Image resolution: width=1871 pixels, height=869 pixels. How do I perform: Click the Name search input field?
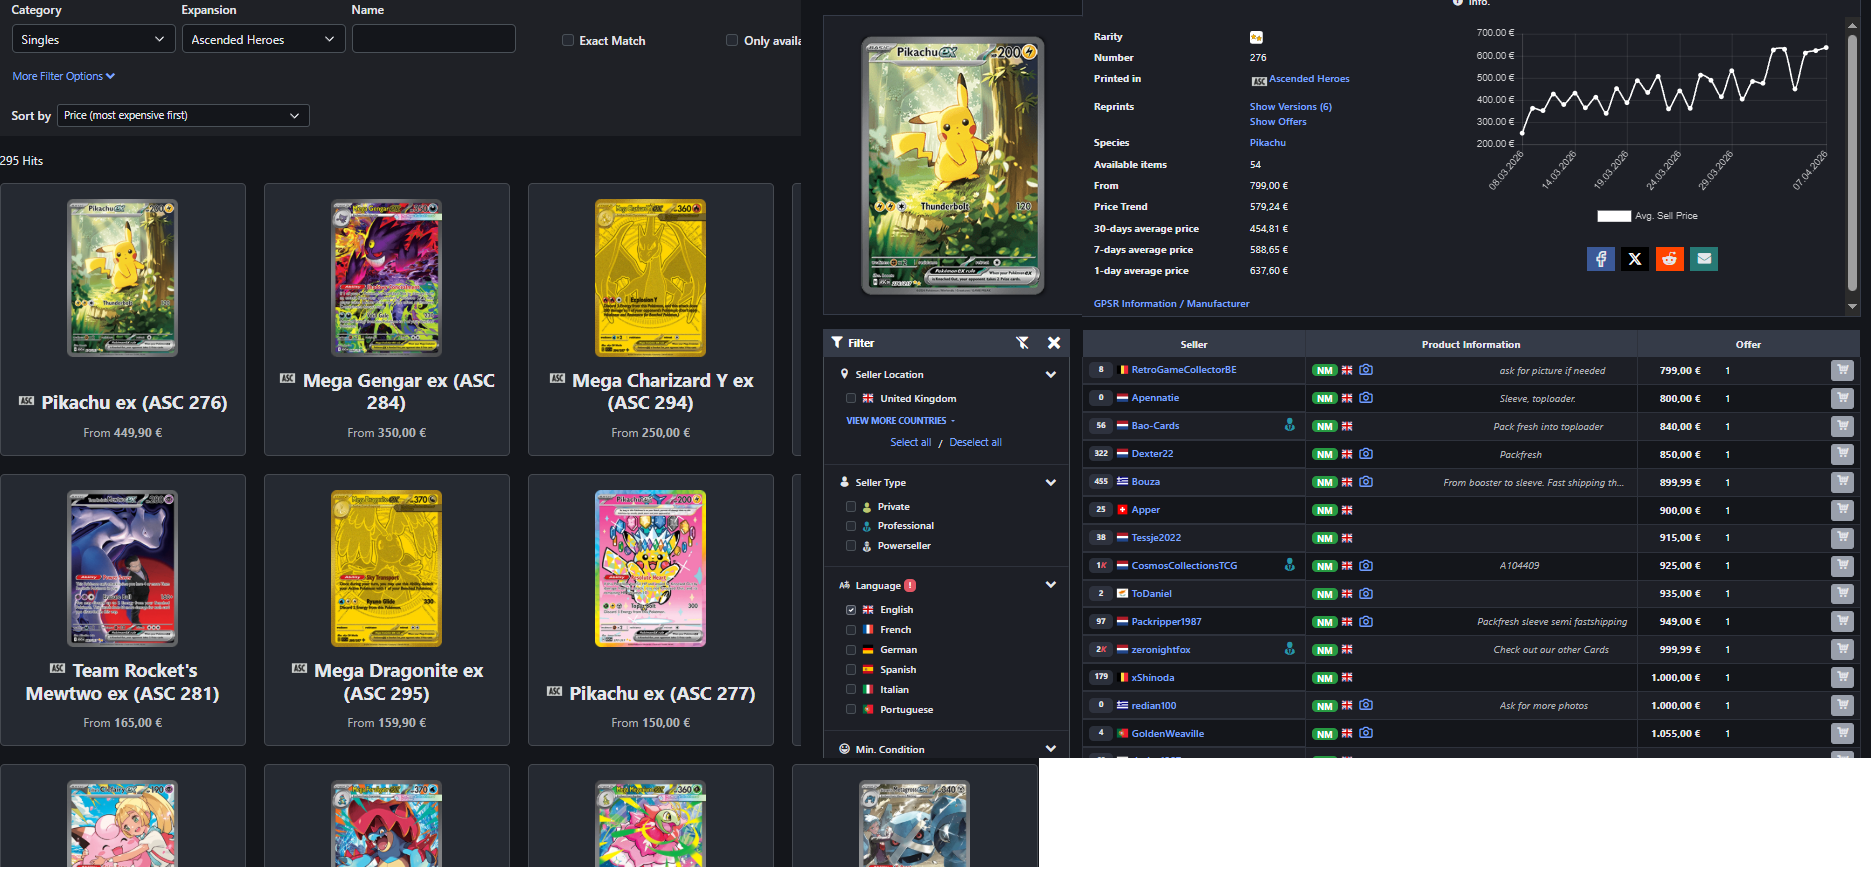tap(434, 39)
